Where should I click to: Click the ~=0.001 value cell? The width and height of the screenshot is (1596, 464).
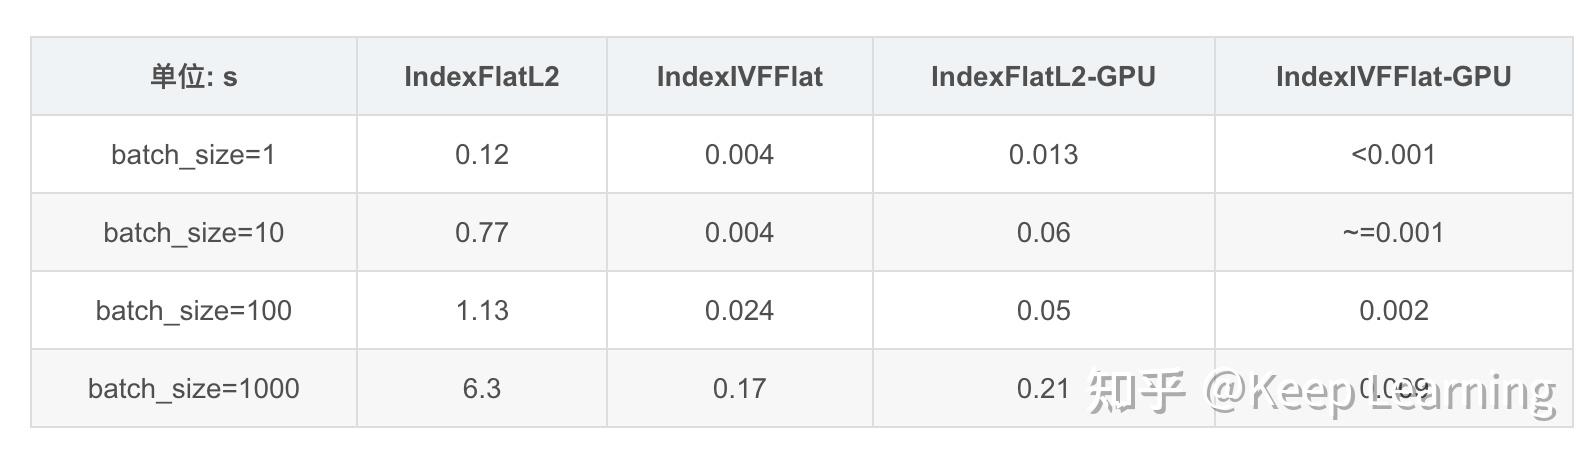(1393, 233)
